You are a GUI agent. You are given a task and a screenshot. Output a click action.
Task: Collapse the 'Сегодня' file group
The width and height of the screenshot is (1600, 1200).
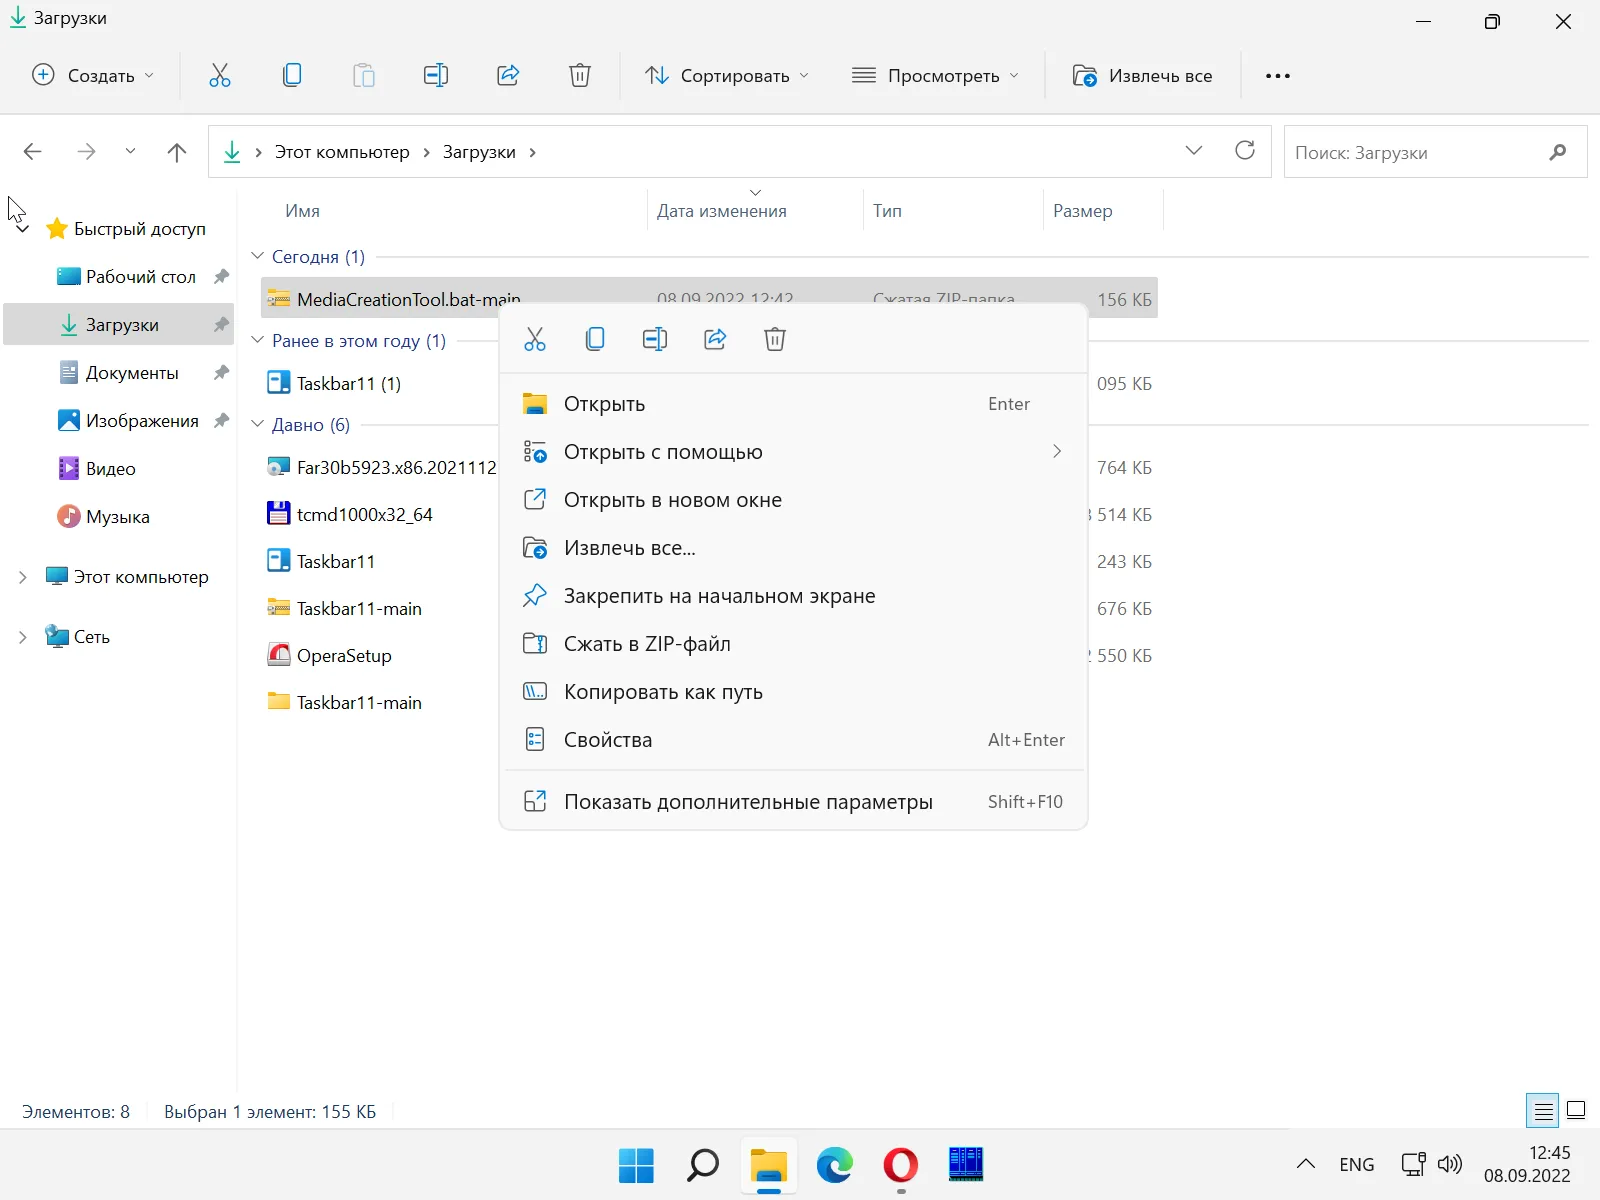[x=257, y=257]
